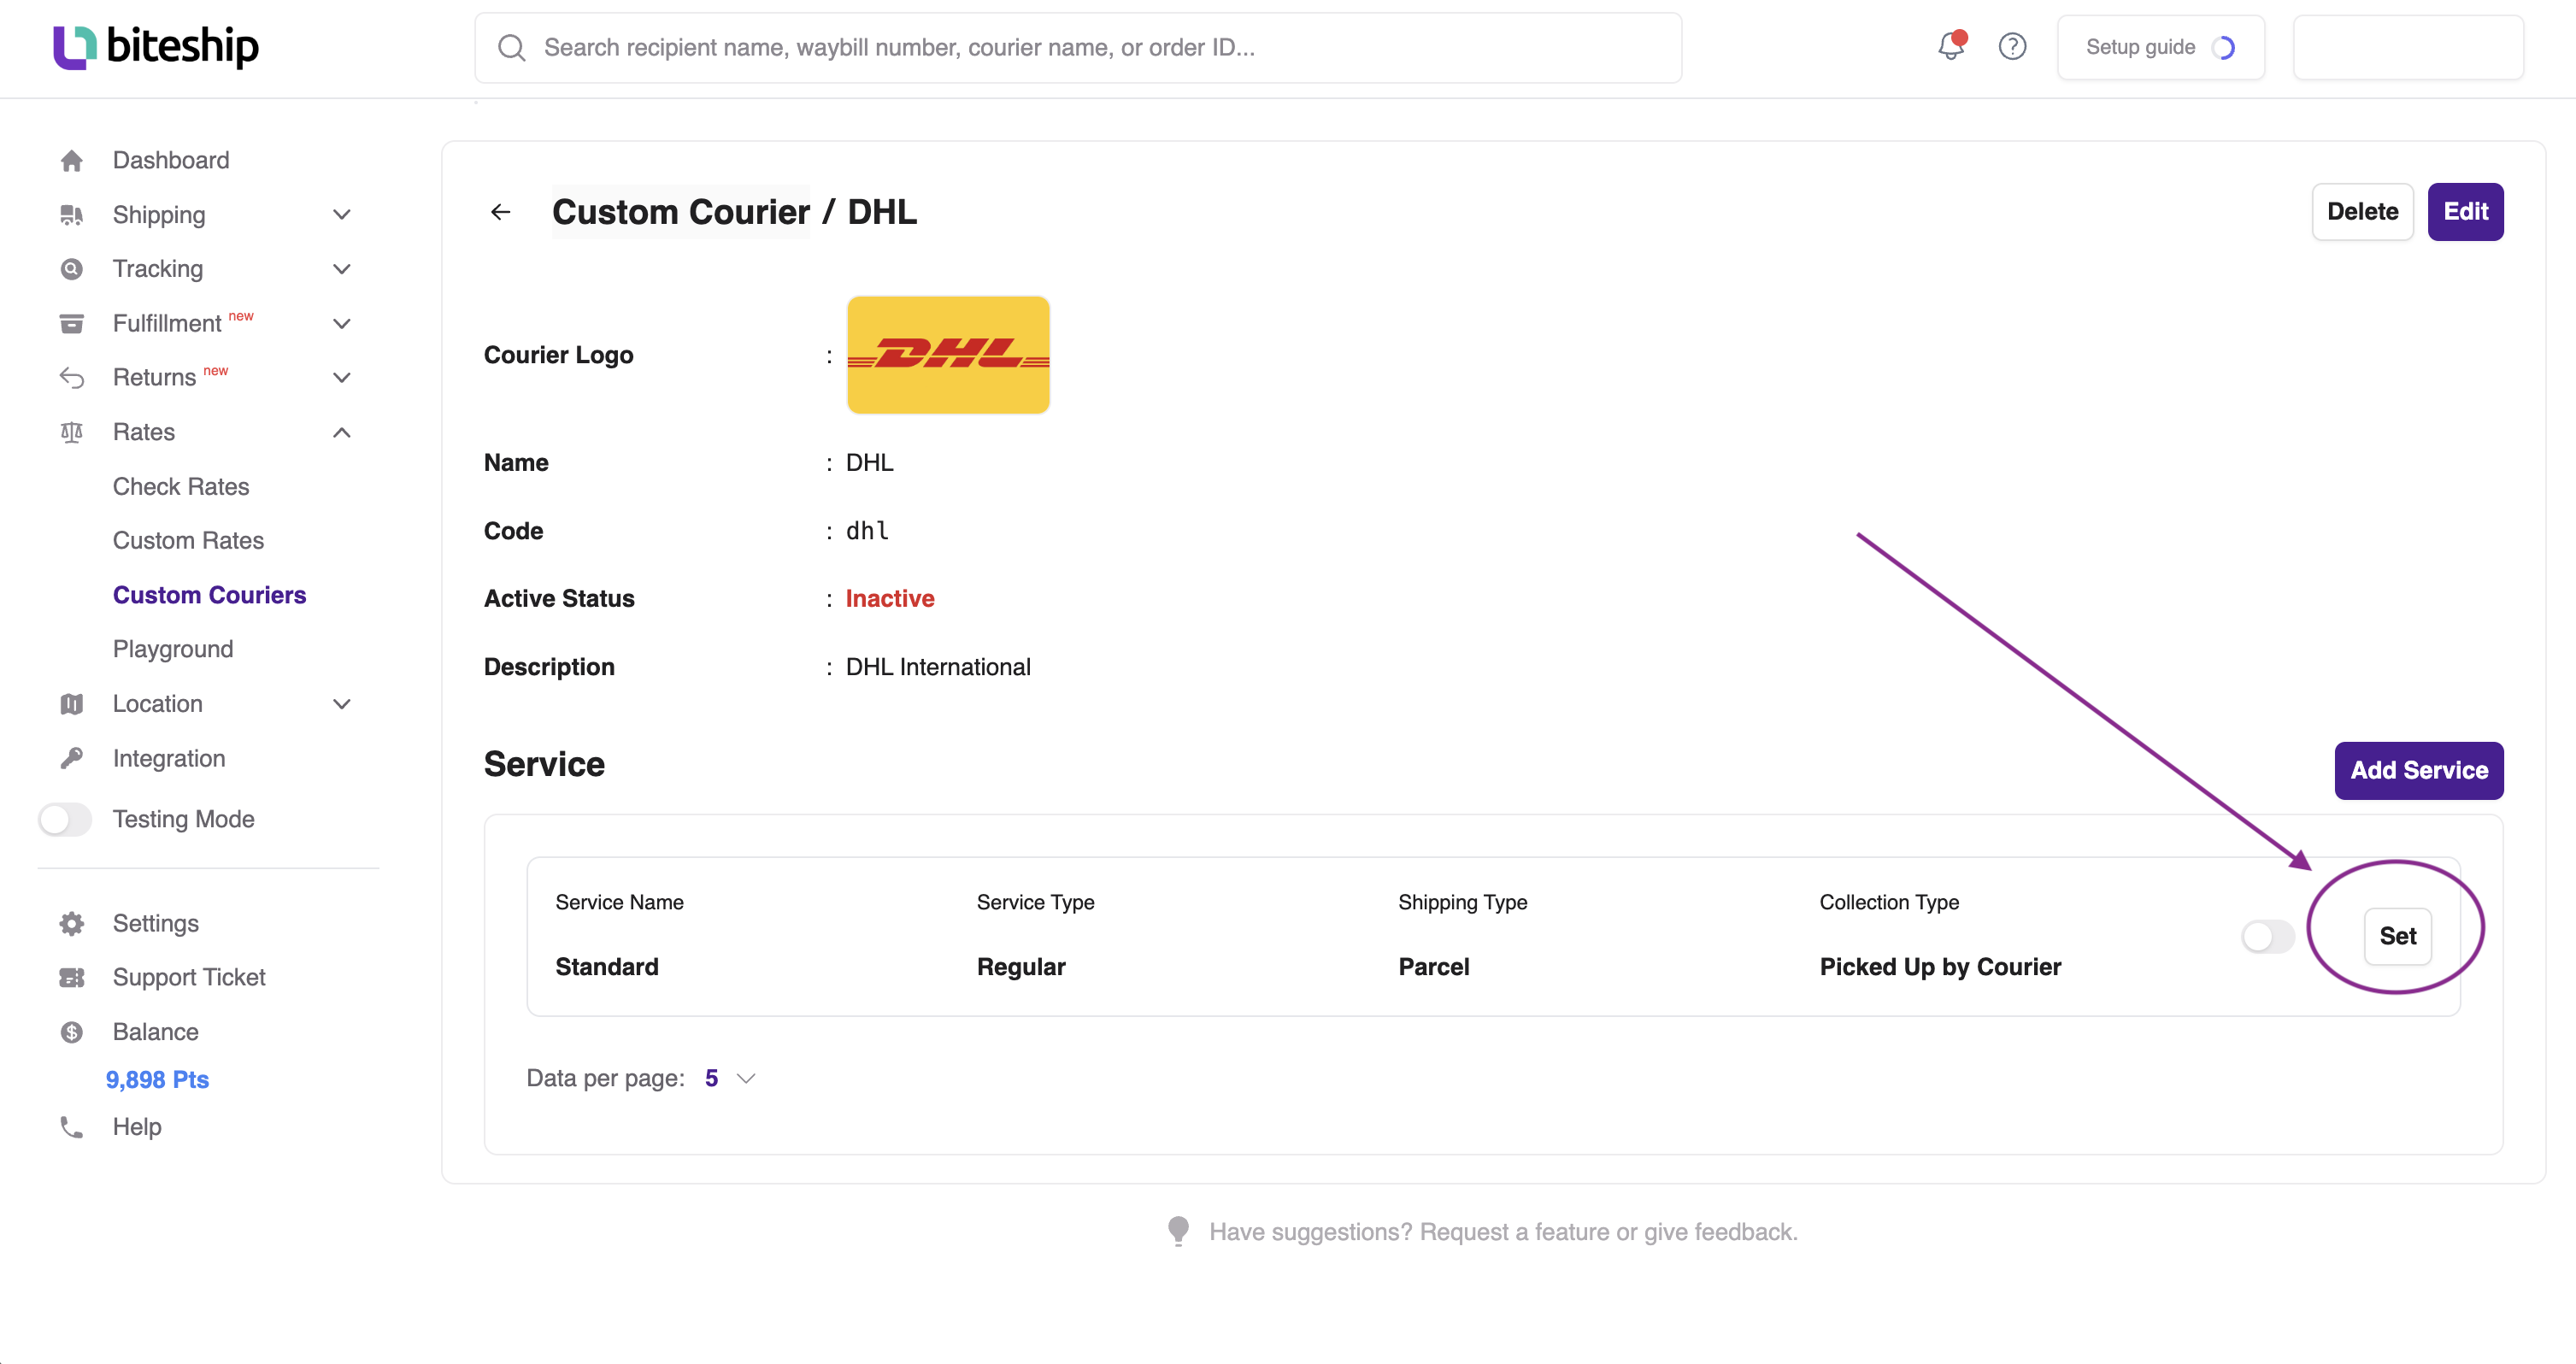Click the DHL International description text
The image size is (2576, 1364).
click(x=938, y=667)
